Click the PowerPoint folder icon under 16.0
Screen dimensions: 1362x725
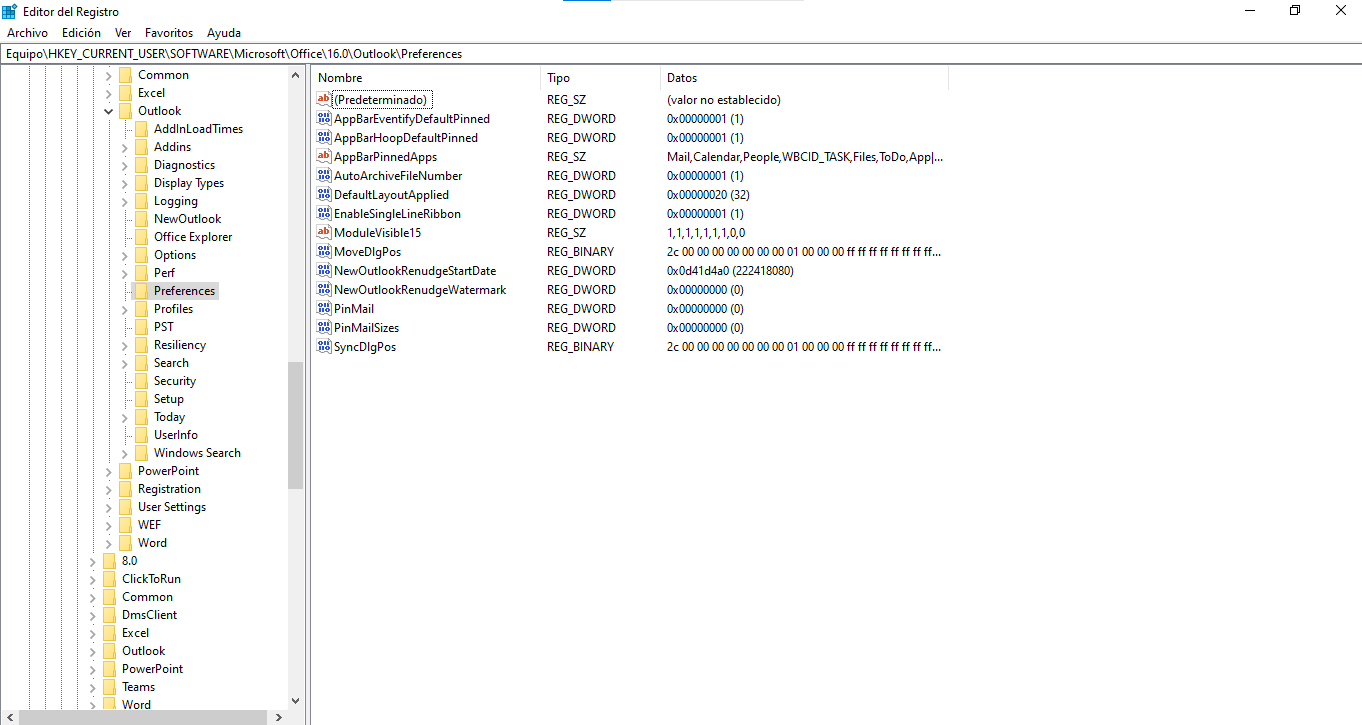click(125, 471)
